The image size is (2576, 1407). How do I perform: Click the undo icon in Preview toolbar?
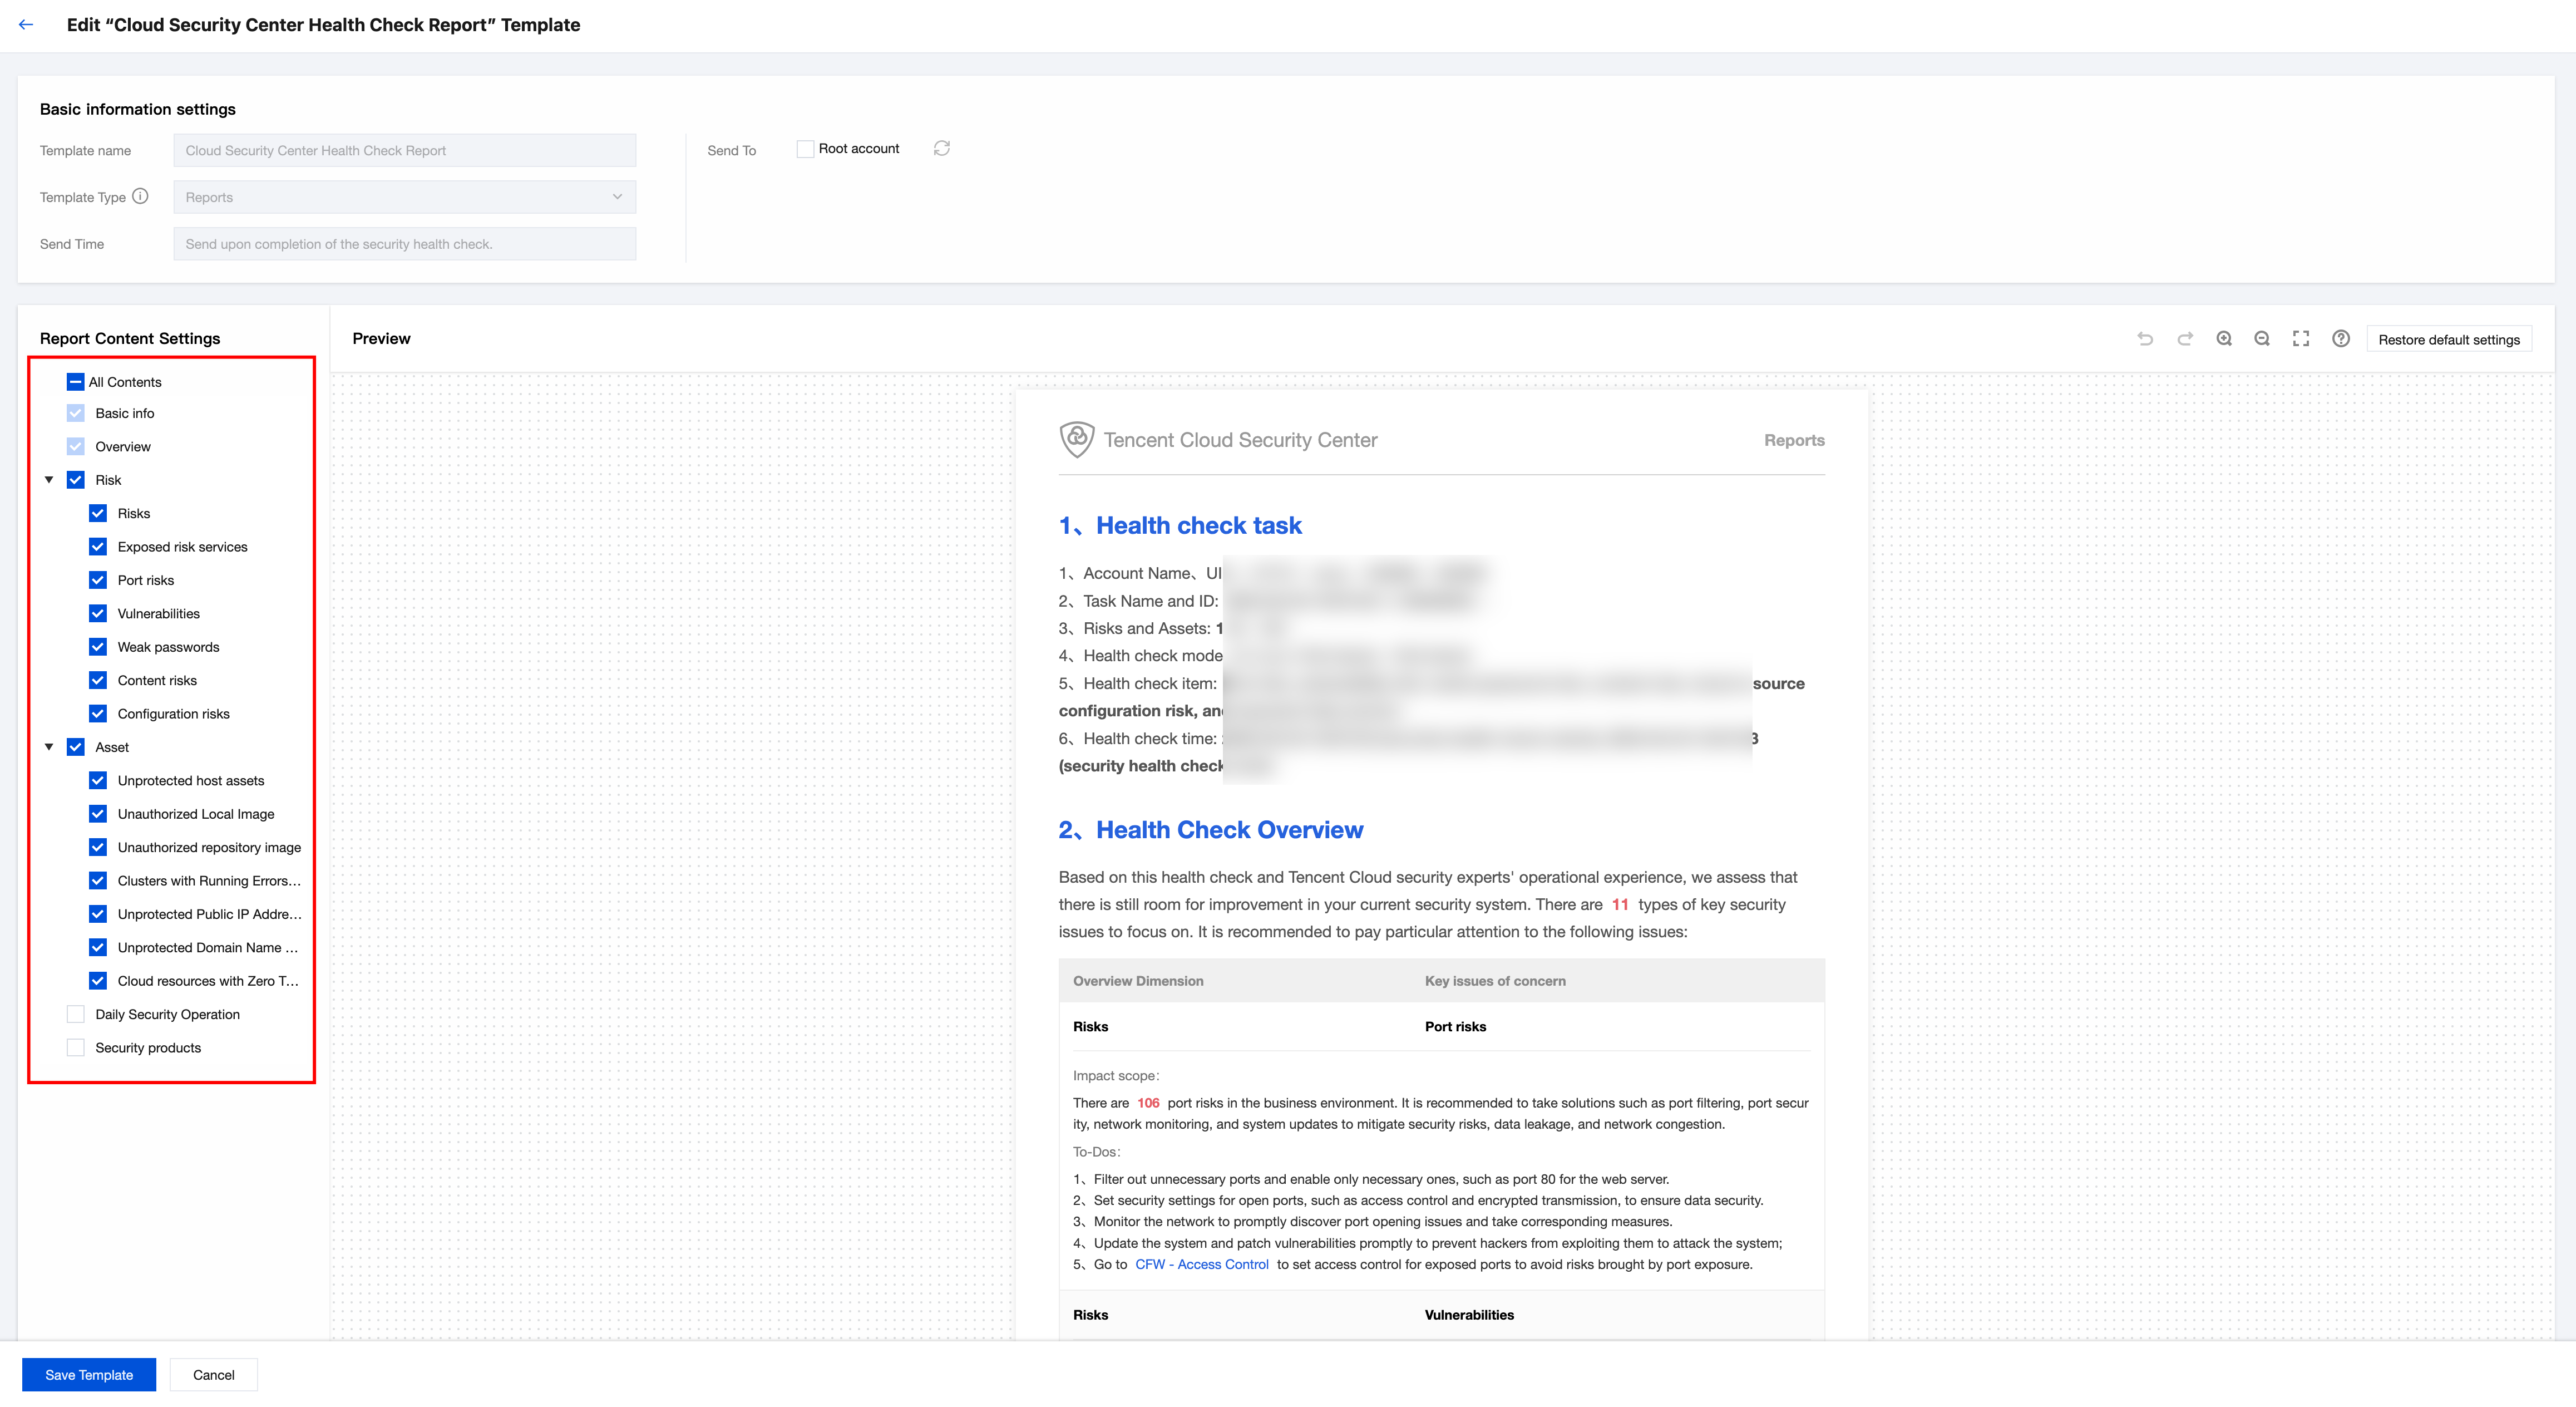tap(2145, 339)
